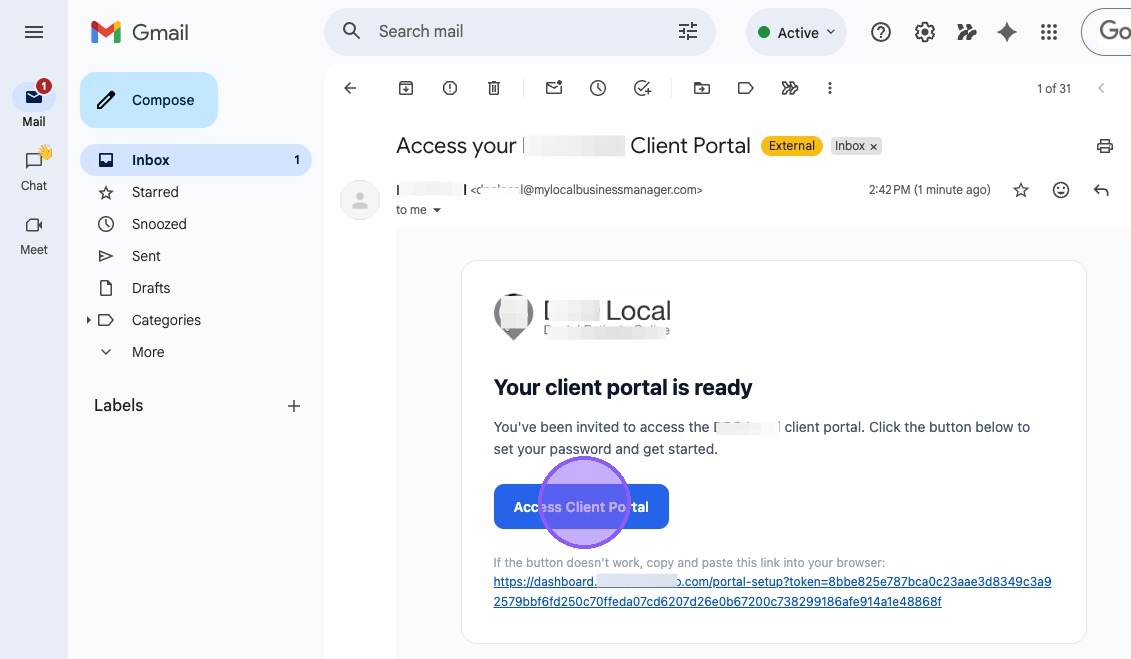Click the Compose button
Screen dimensions: 1131x659
click(x=149, y=99)
